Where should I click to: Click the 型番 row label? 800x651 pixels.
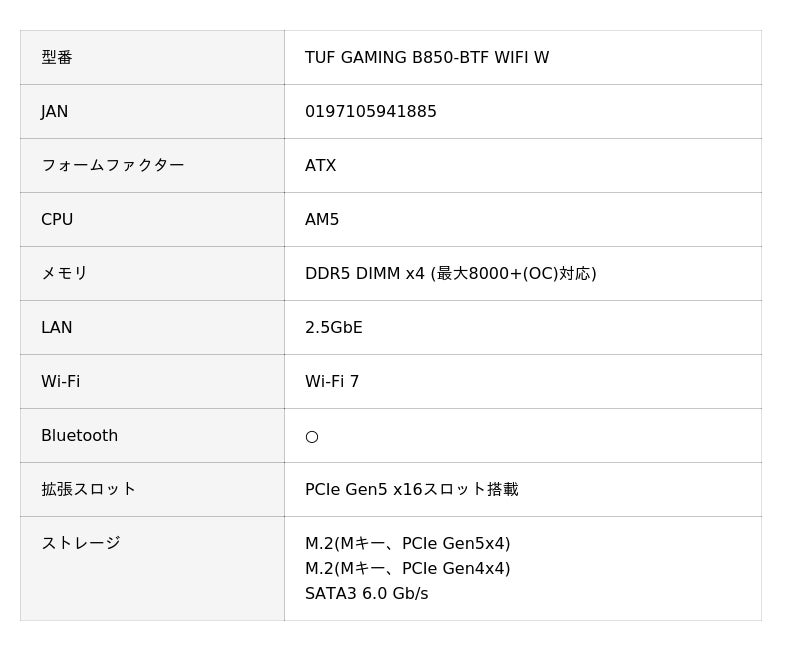[57, 58]
